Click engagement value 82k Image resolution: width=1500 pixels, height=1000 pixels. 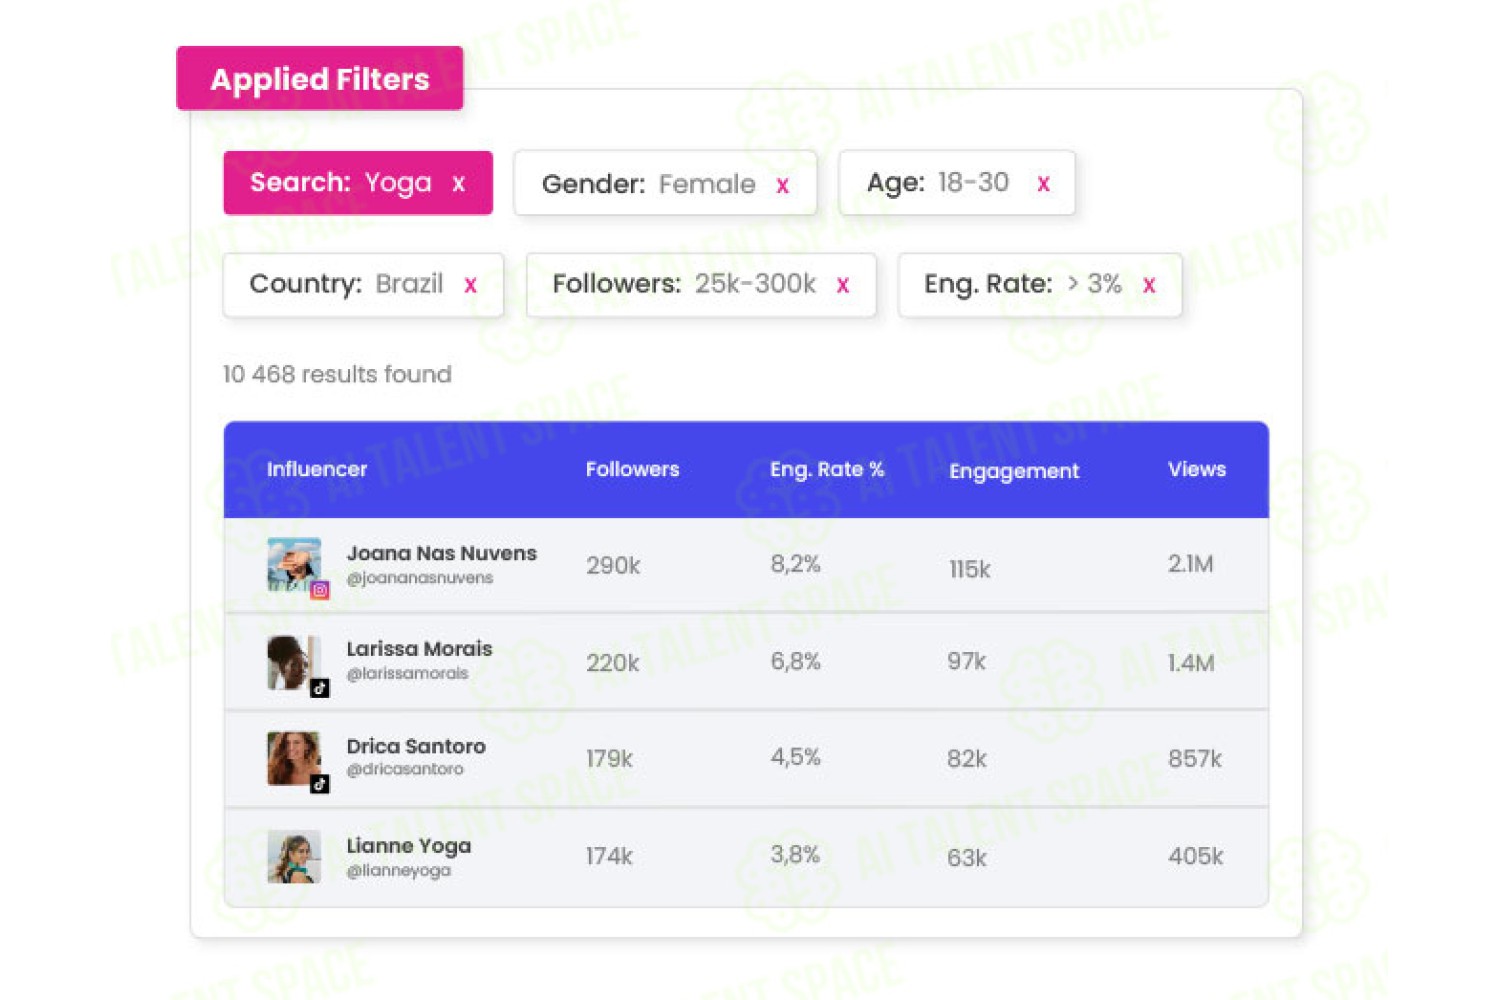pos(967,759)
